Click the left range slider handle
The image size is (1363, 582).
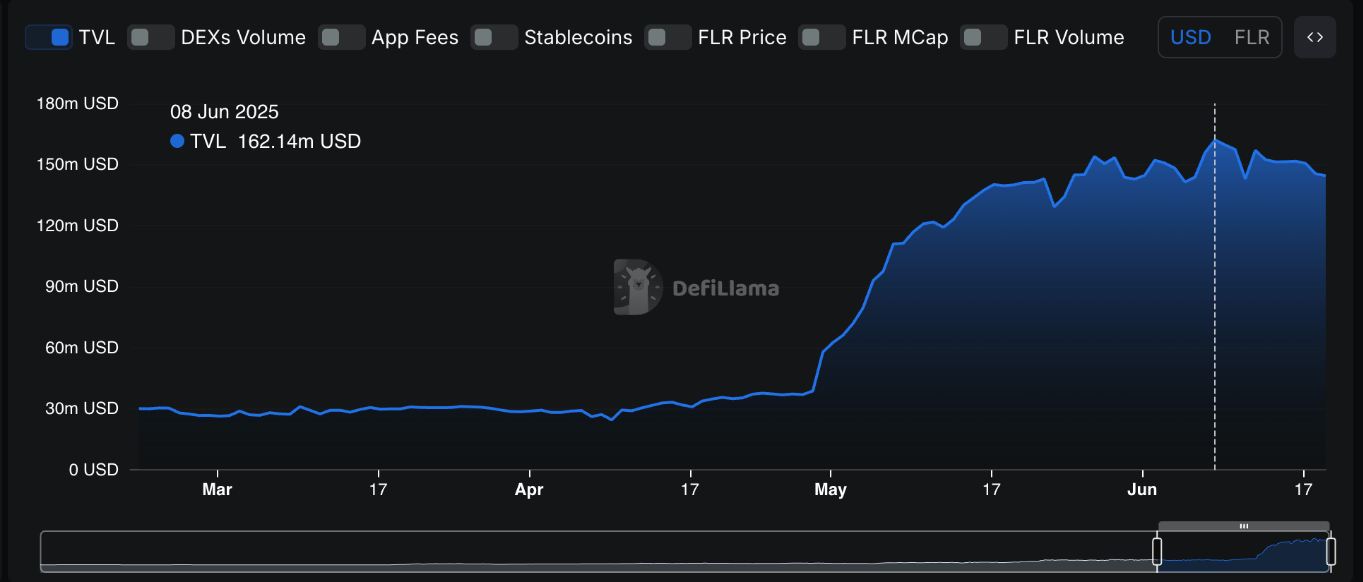(x=1157, y=551)
